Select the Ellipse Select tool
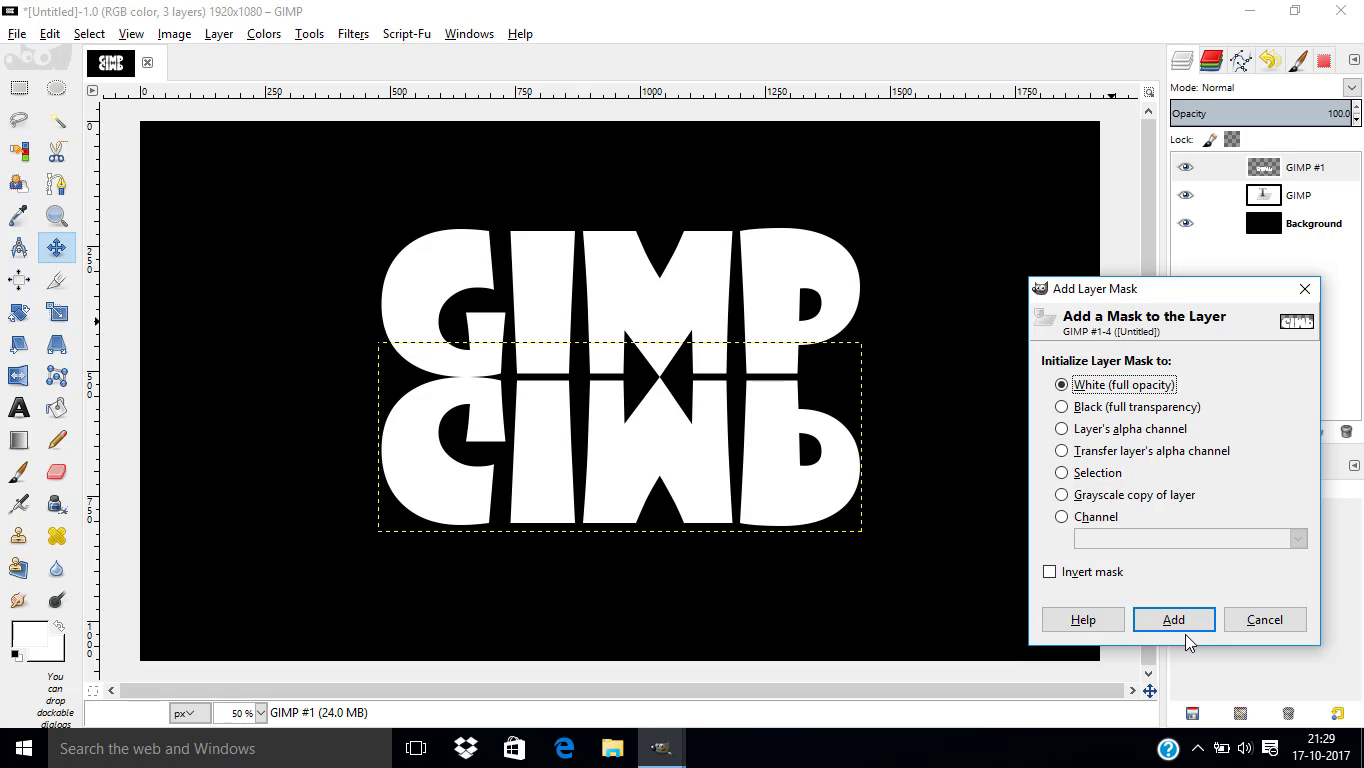Screen dimensions: 1364x768 click(x=57, y=88)
